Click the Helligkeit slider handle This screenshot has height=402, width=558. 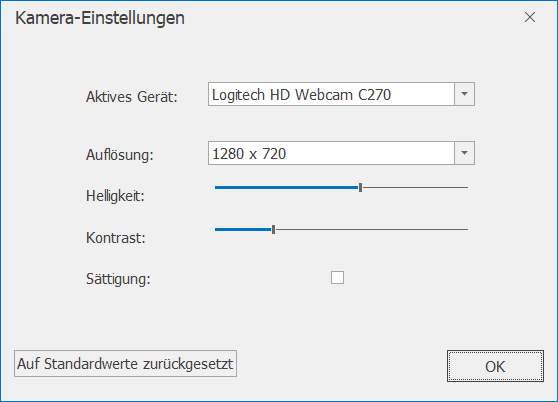coord(360,187)
